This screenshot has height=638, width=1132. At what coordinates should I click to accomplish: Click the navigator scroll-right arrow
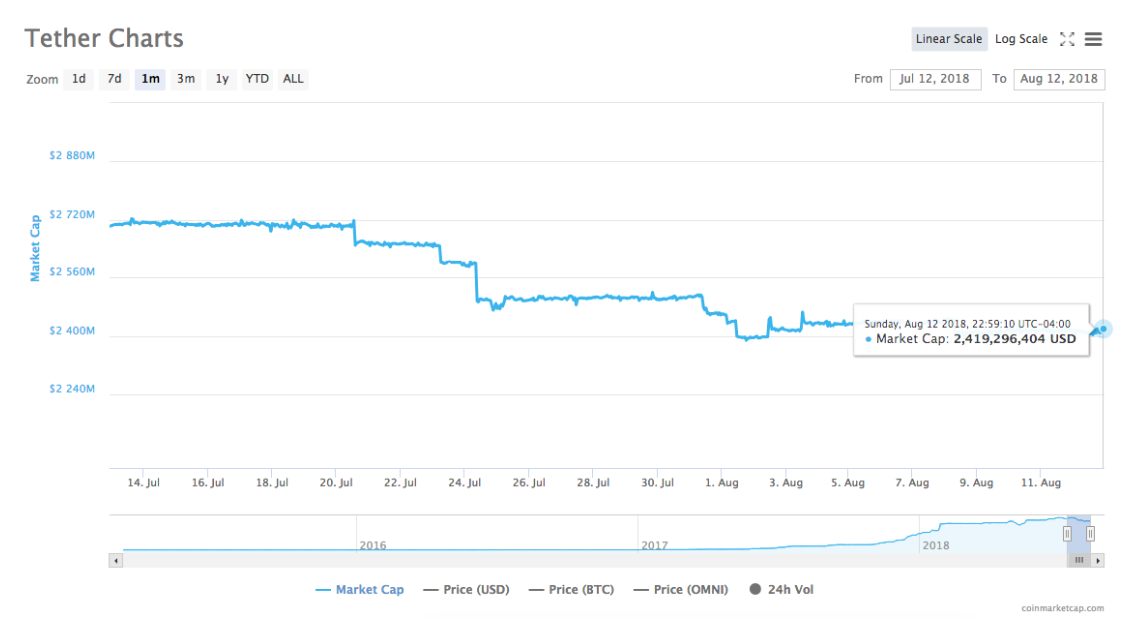pos(1098,561)
